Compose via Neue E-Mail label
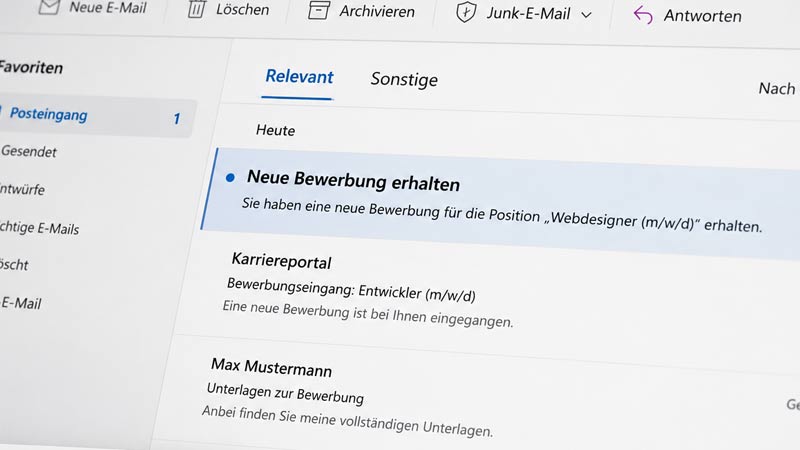 point(108,8)
